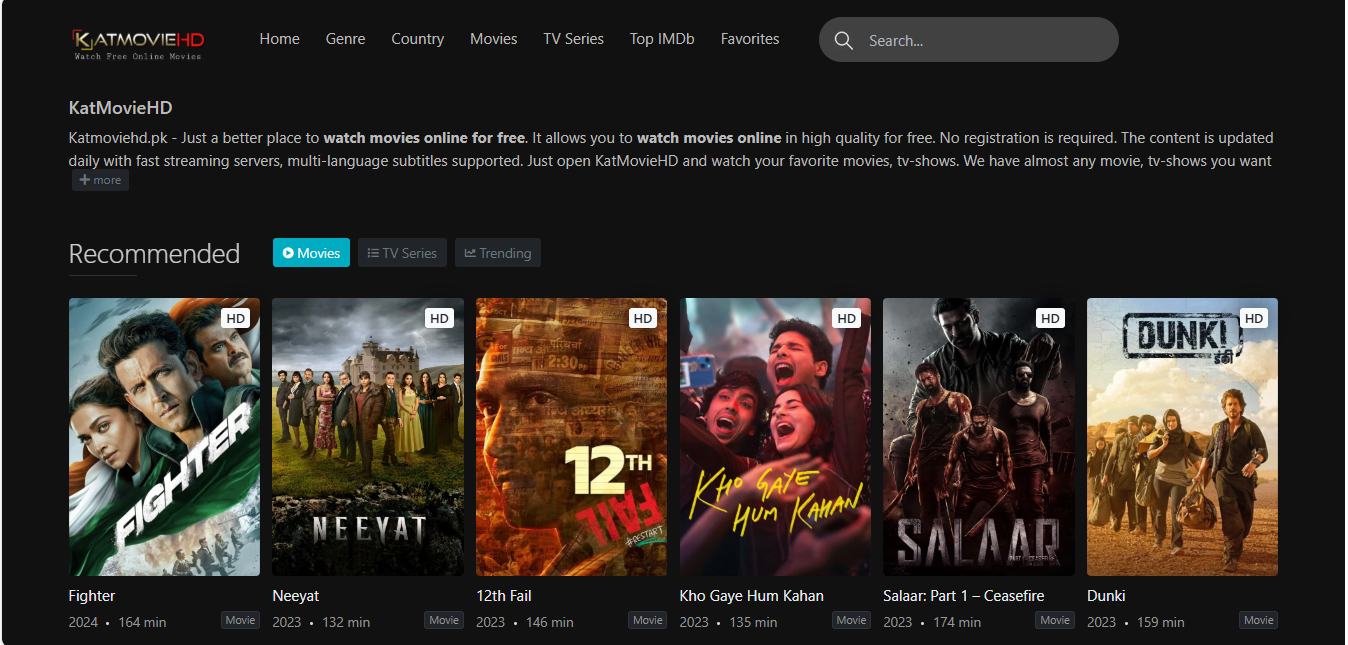Expand the description with the more button
The image size is (1348, 645).
(100, 180)
